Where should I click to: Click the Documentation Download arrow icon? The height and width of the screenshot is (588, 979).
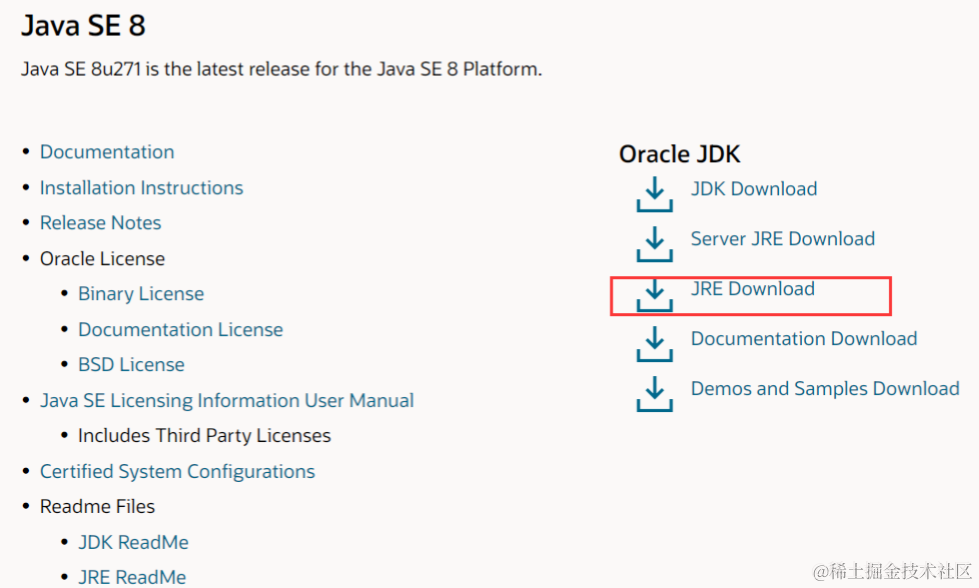(654, 344)
